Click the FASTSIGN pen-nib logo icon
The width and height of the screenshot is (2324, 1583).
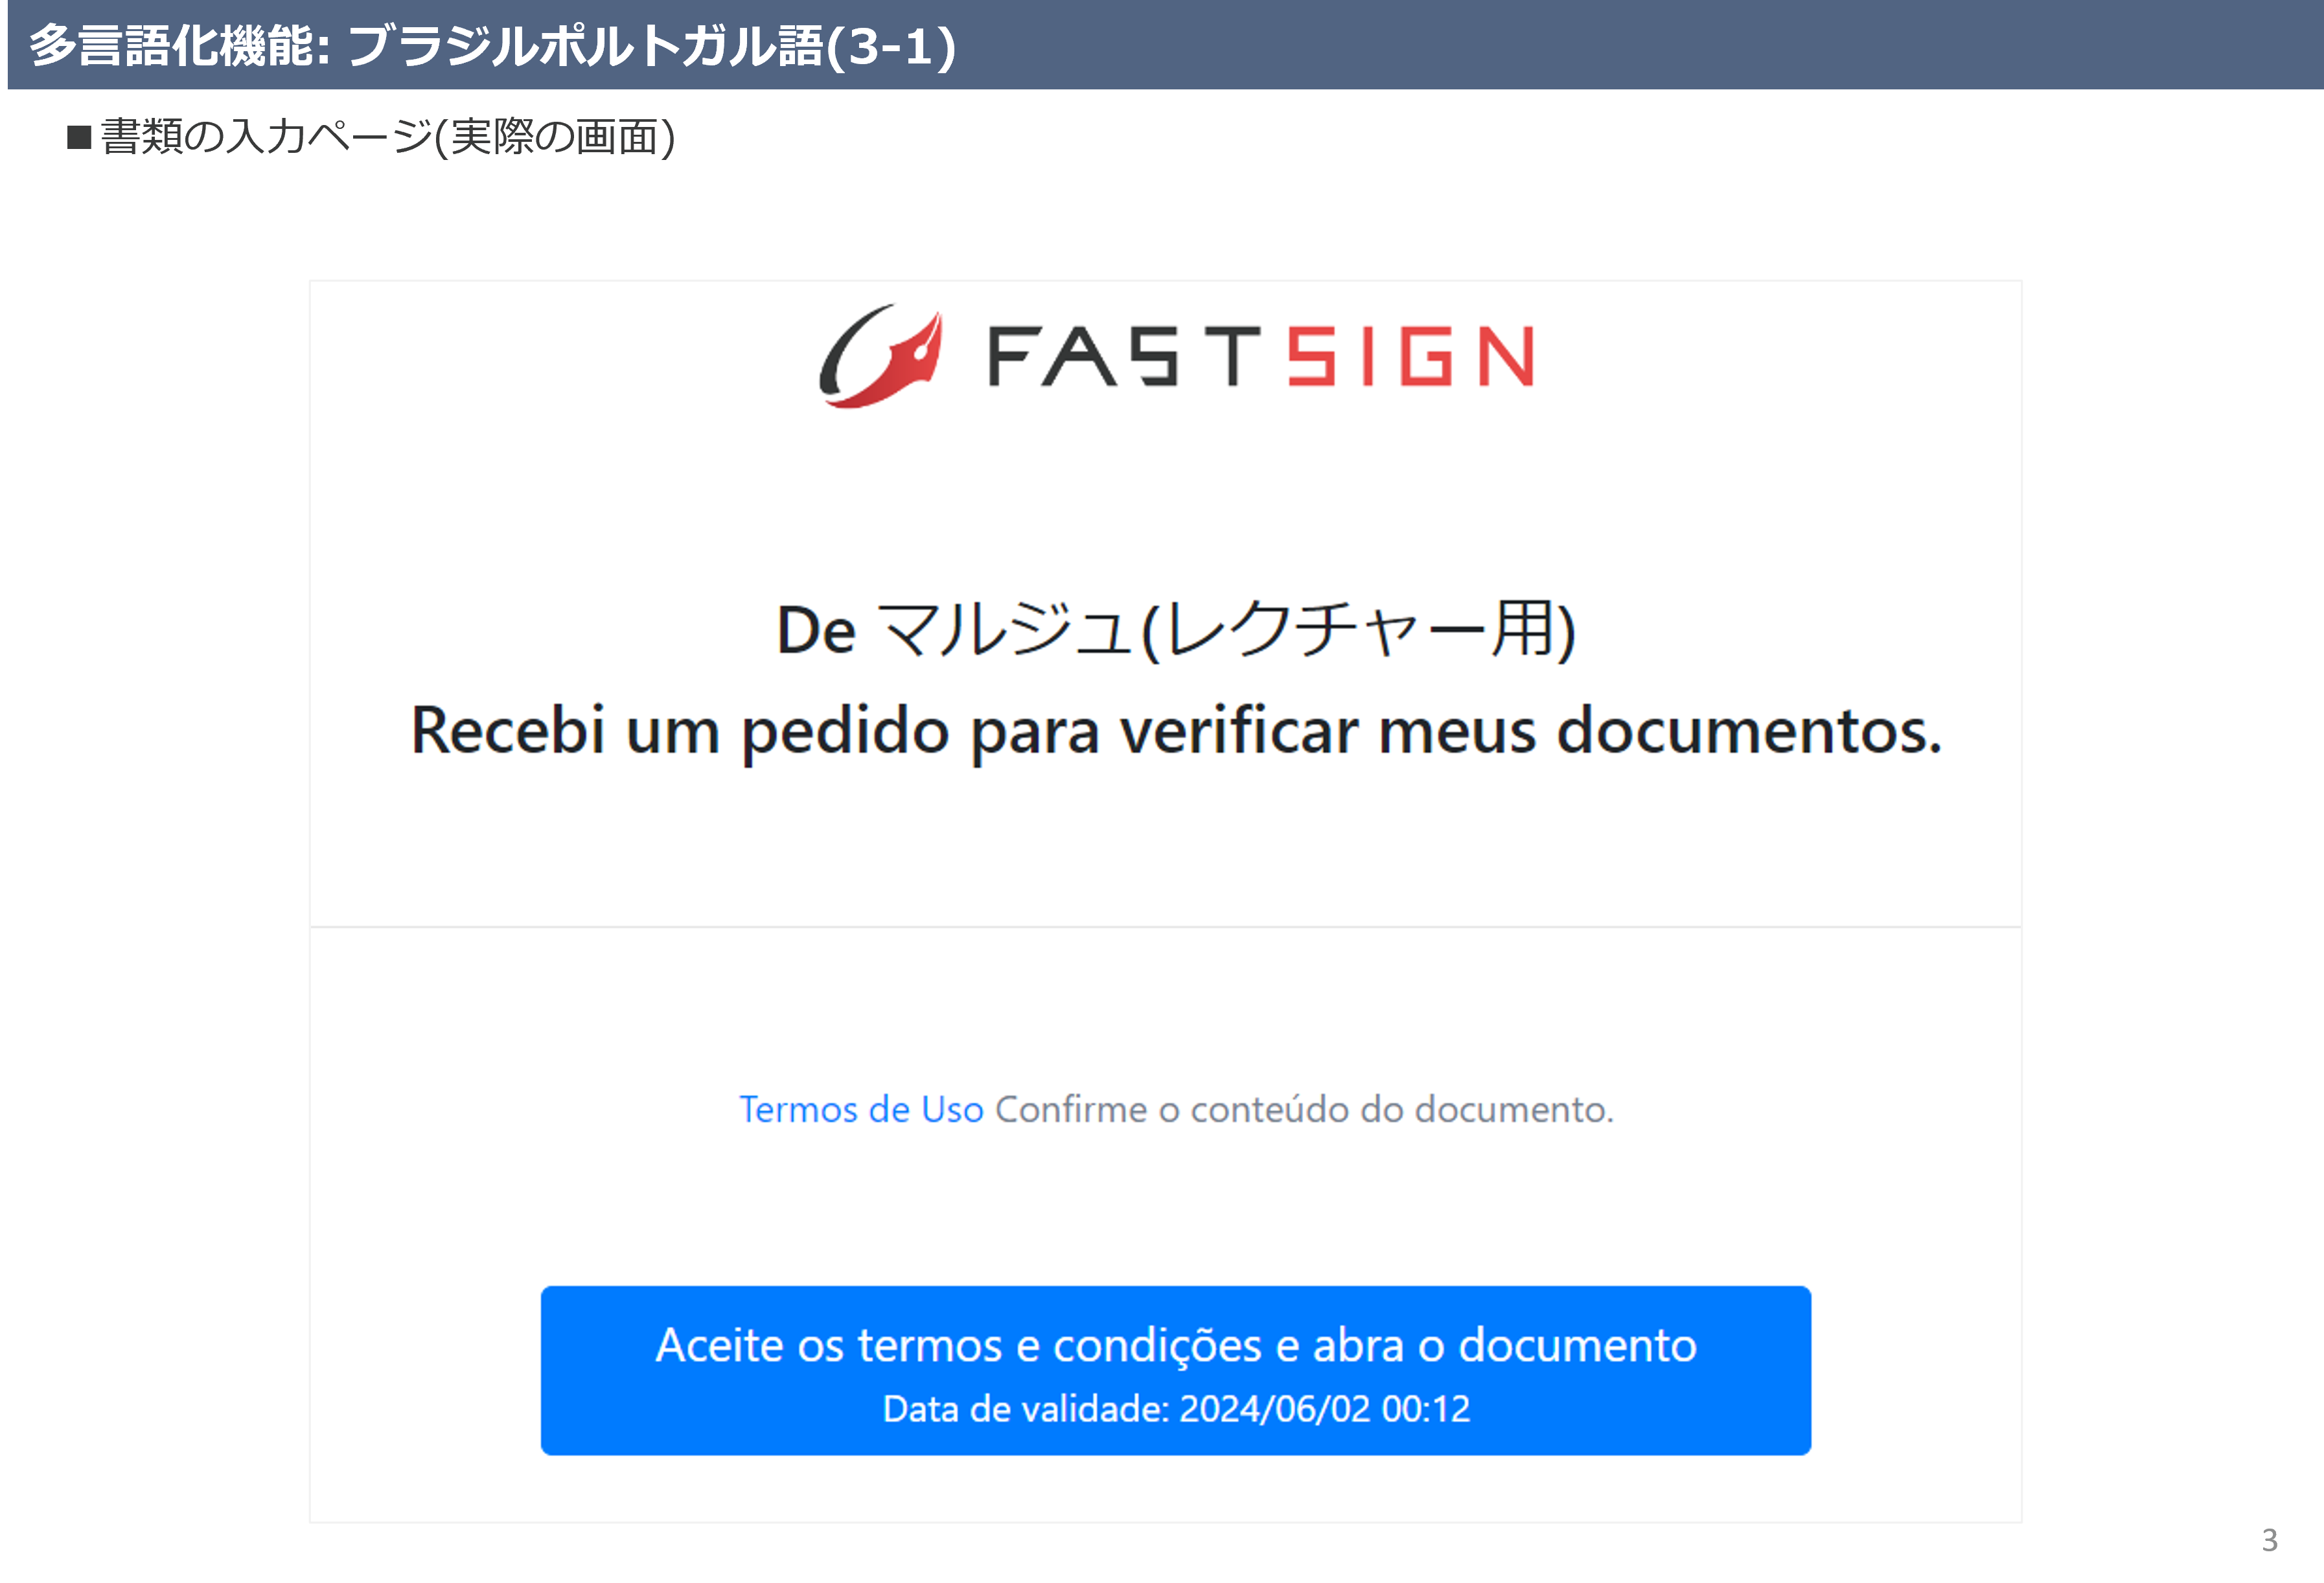point(881,357)
